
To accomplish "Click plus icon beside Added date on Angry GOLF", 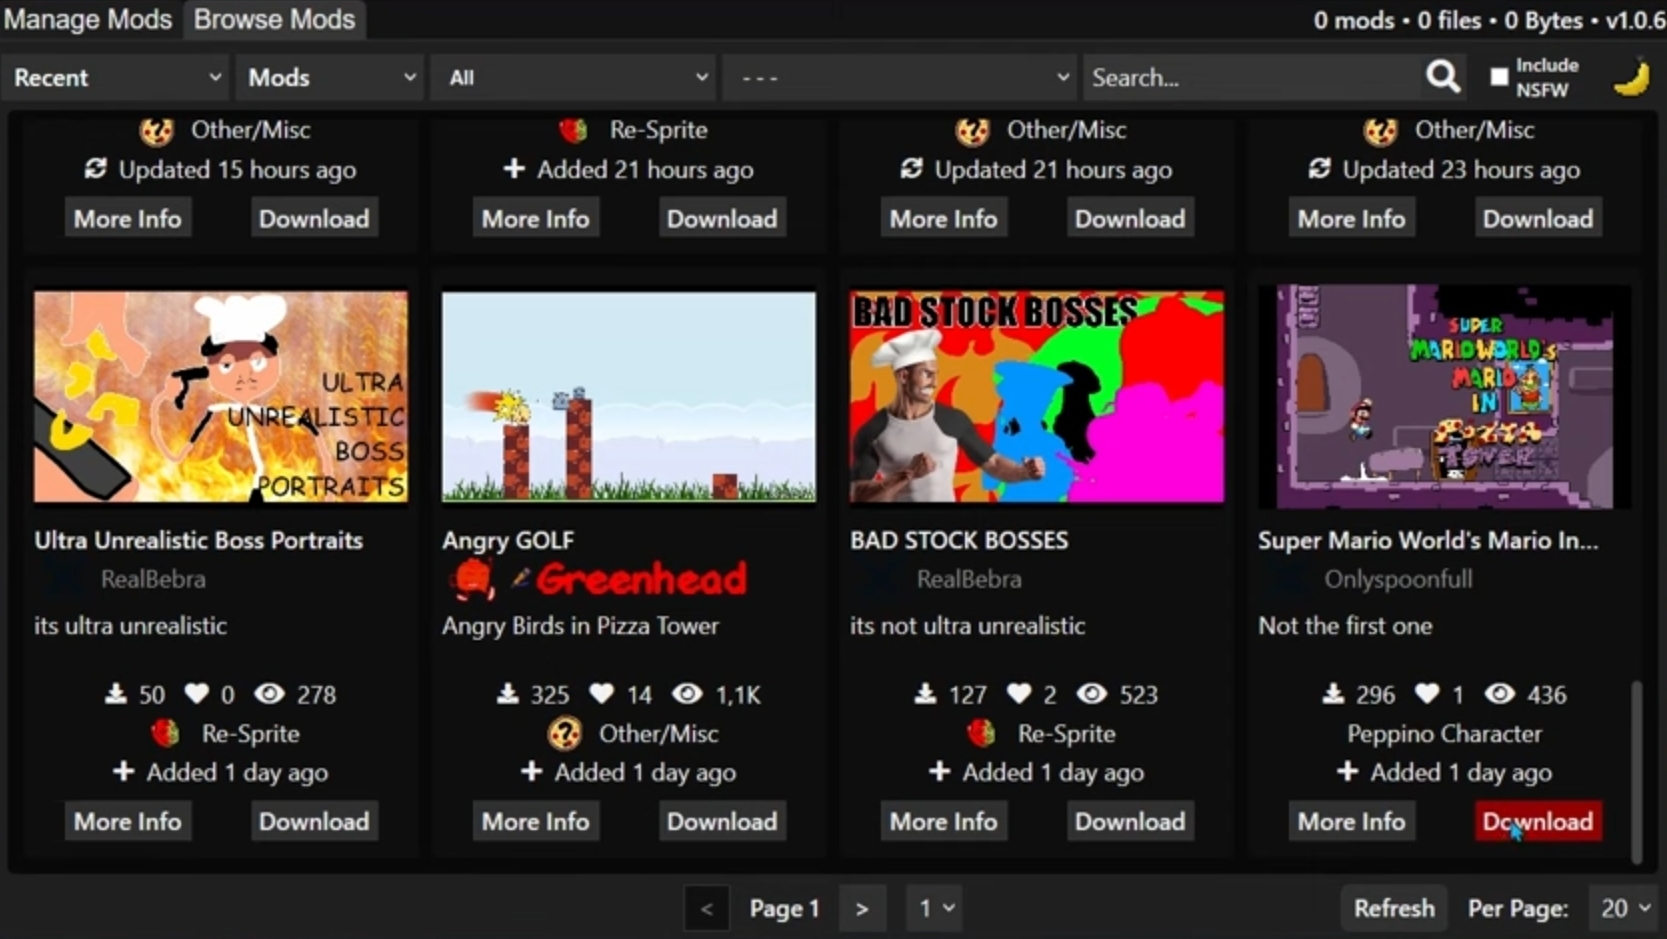I will (x=532, y=771).
